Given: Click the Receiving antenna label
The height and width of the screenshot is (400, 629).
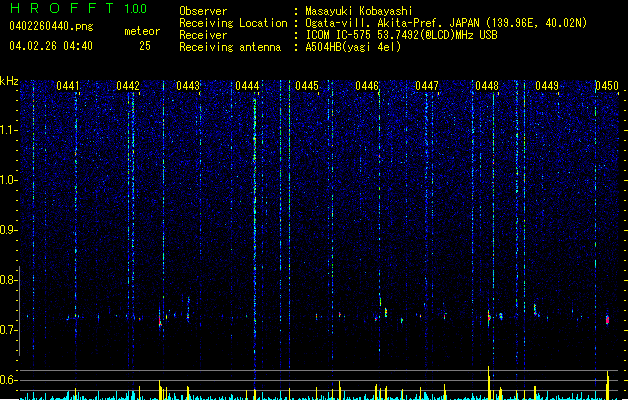Looking at the screenshot, I should (230, 47).
